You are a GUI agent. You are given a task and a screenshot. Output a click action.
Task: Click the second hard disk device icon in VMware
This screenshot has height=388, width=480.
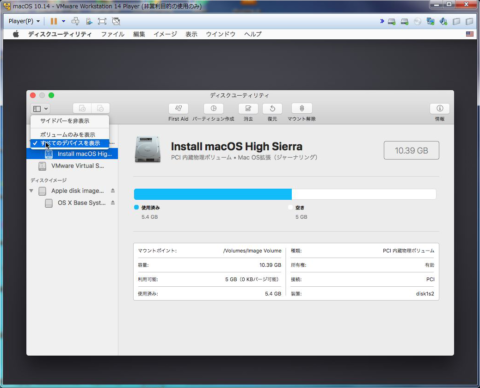click(404, 22)
